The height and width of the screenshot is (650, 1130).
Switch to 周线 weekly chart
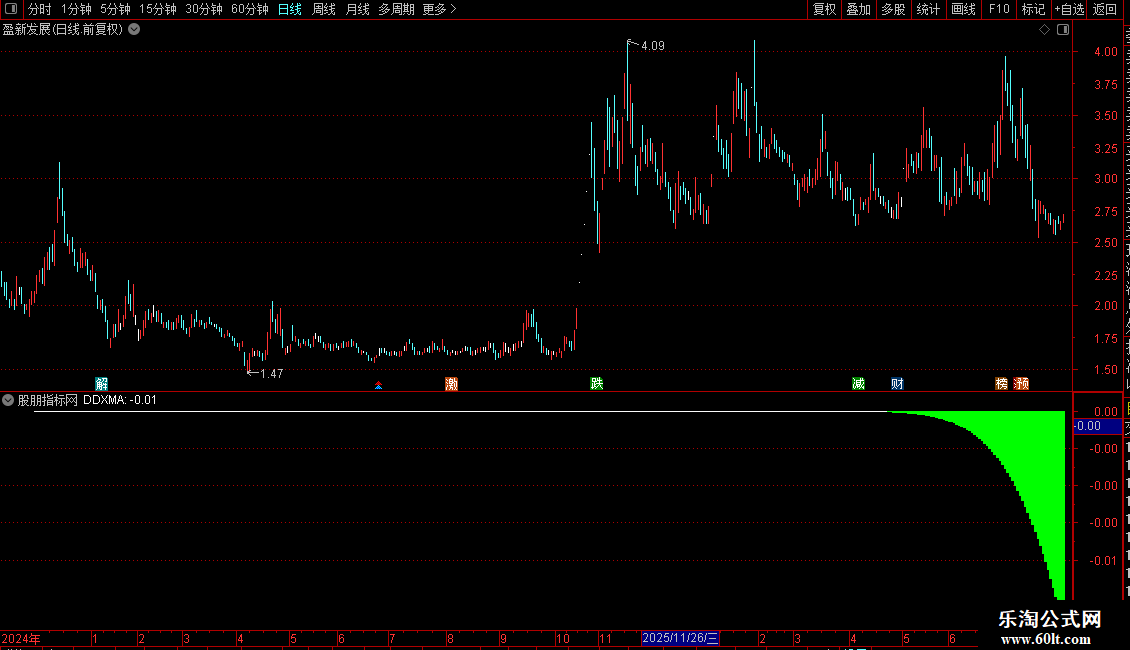pyautogui.click(x=324, y=9)
